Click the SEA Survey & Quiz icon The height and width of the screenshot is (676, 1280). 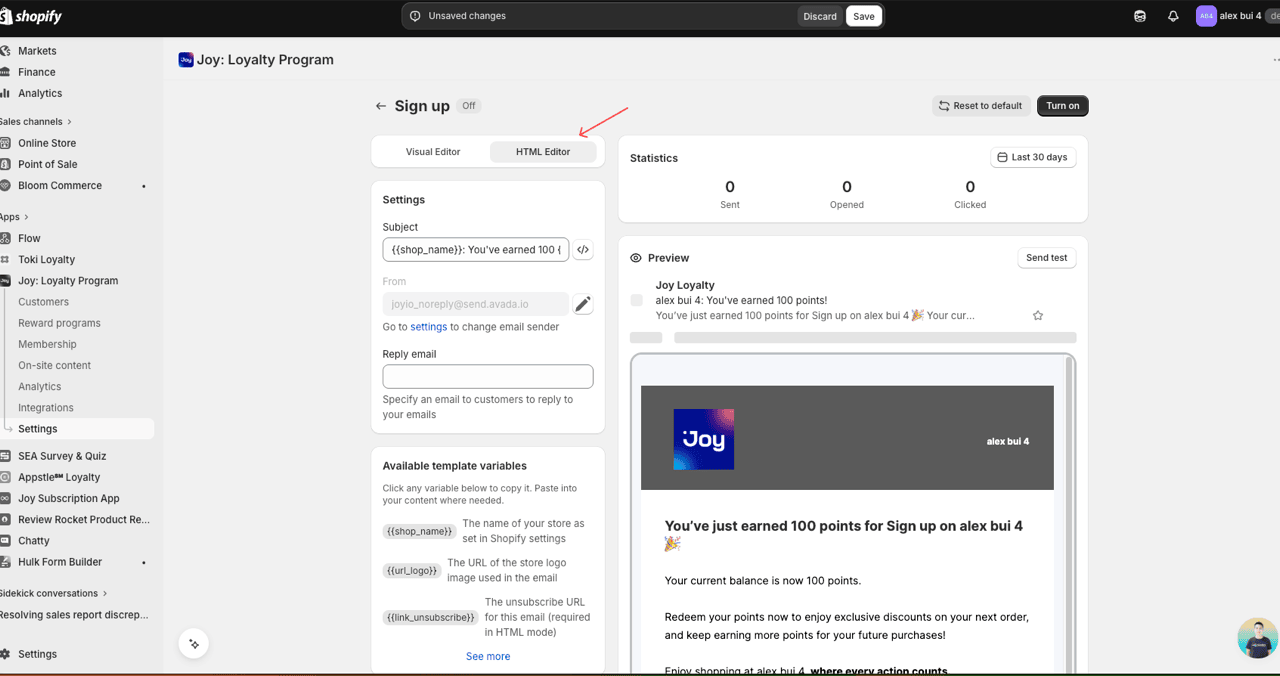click(x=5, y=456)
